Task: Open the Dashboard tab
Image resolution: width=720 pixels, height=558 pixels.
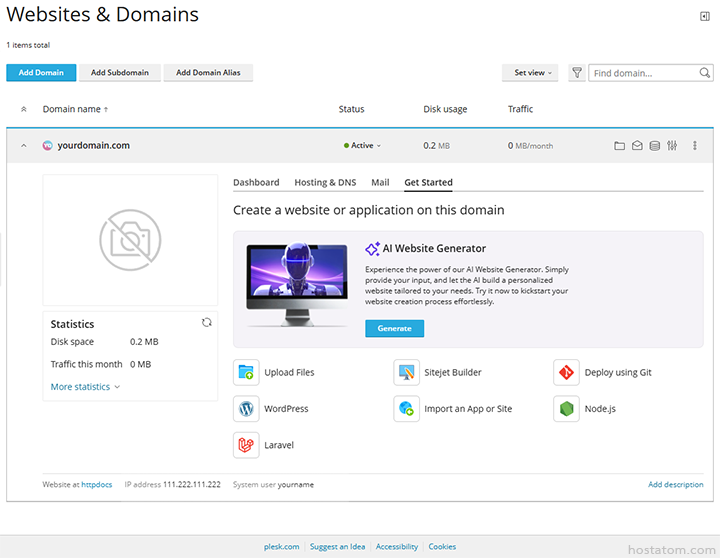Action: [256, 183]
